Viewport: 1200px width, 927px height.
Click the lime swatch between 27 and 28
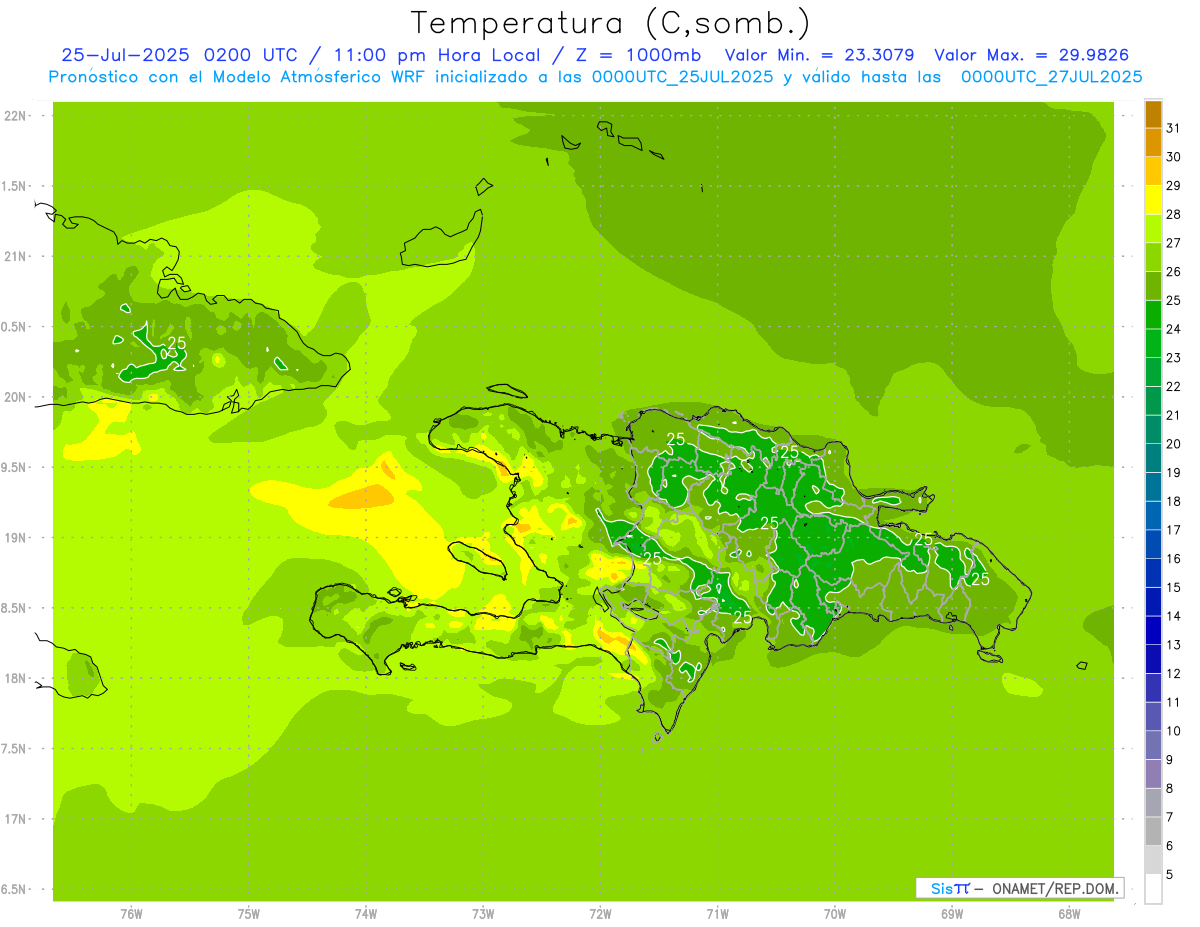coord(1153,228)
